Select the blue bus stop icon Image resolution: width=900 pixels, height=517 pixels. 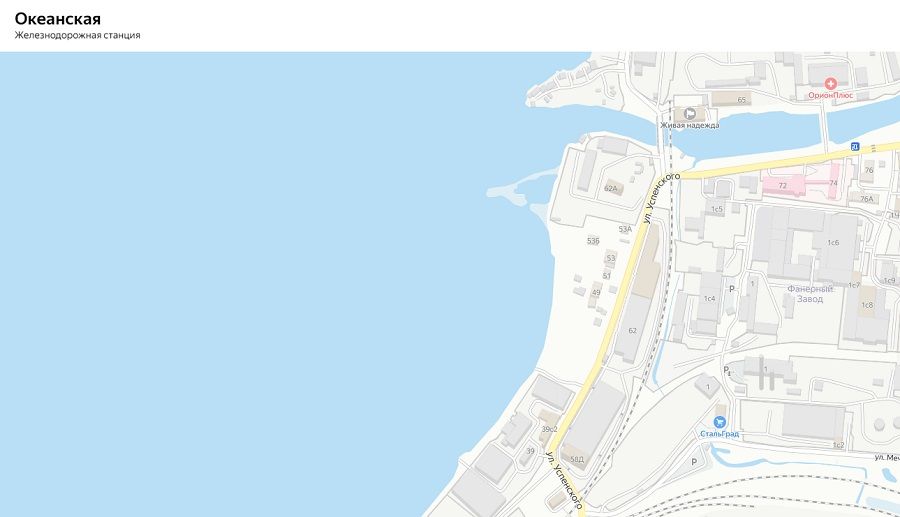pyautogui.click(x=855, y=147)
